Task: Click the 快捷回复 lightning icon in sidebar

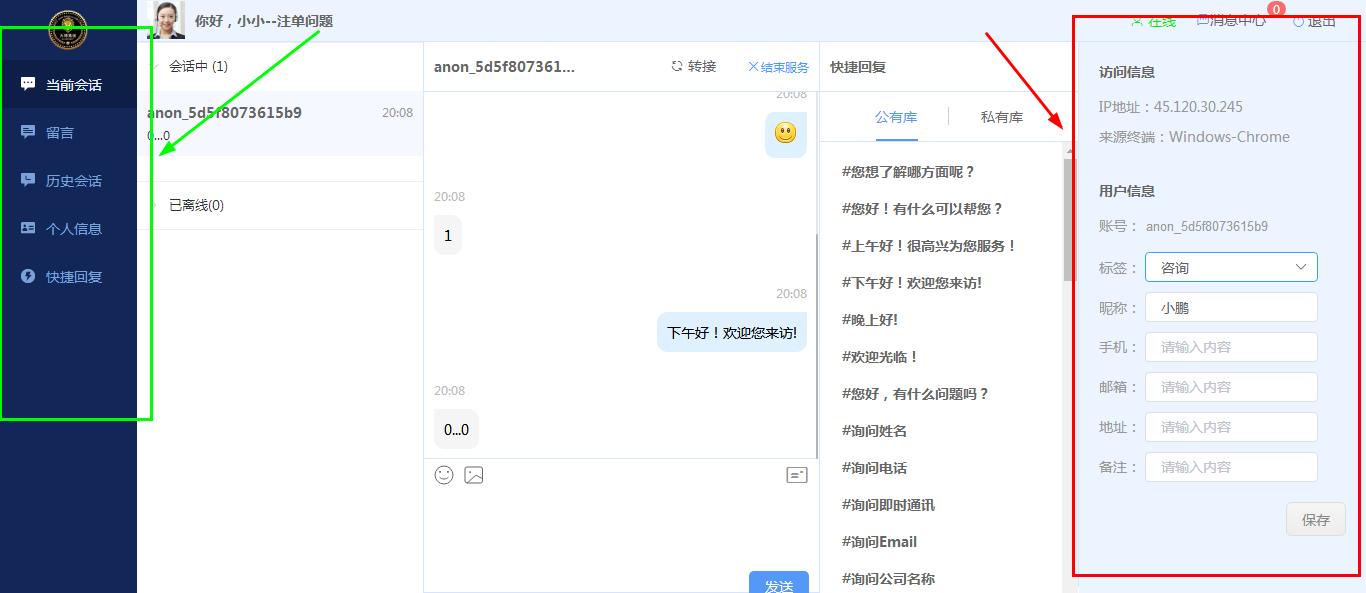Action: click(28, 276)
